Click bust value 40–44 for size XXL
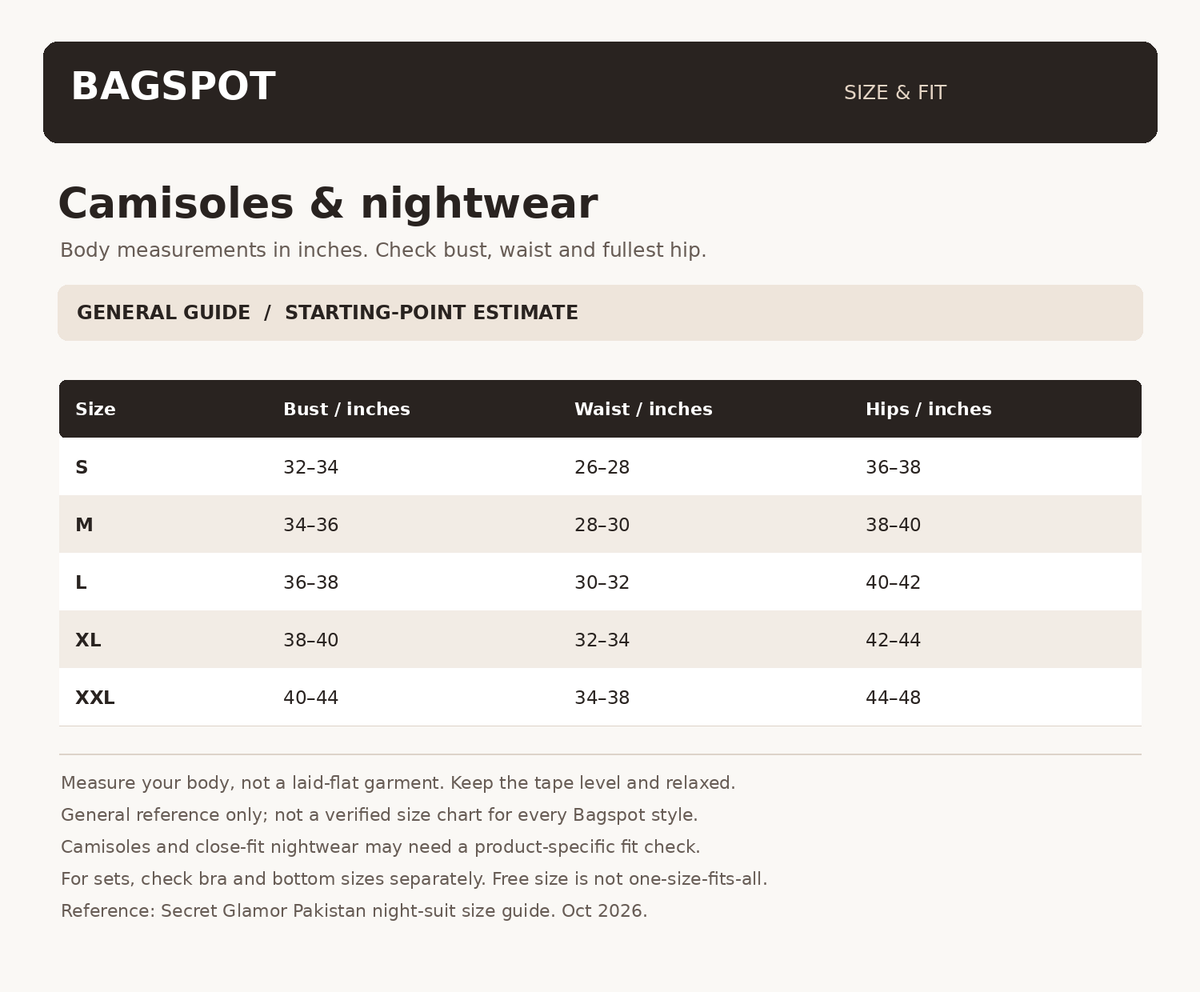The width and height of the screenshot is (1200, 992). [x=311, y=698]
